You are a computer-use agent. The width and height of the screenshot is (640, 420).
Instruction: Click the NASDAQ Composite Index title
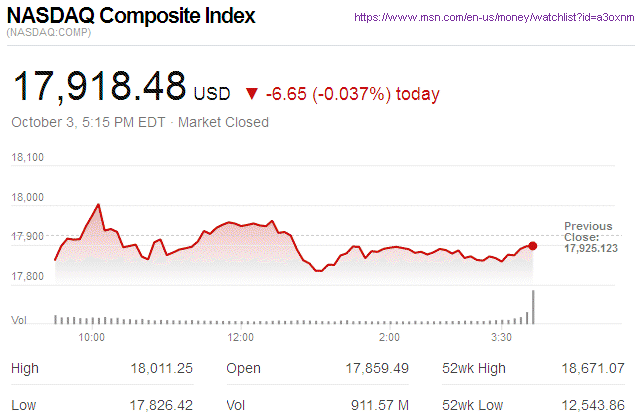(x=130, y=17)
